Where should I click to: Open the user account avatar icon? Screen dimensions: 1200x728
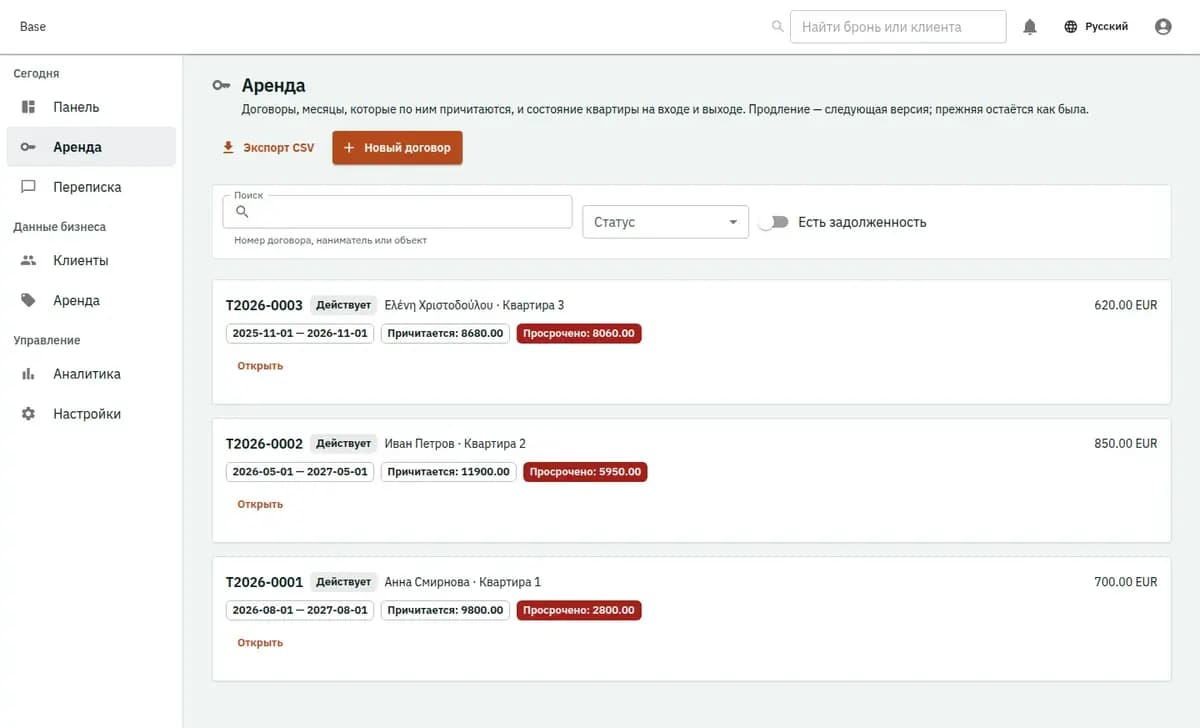click(x=1163, y=27)
